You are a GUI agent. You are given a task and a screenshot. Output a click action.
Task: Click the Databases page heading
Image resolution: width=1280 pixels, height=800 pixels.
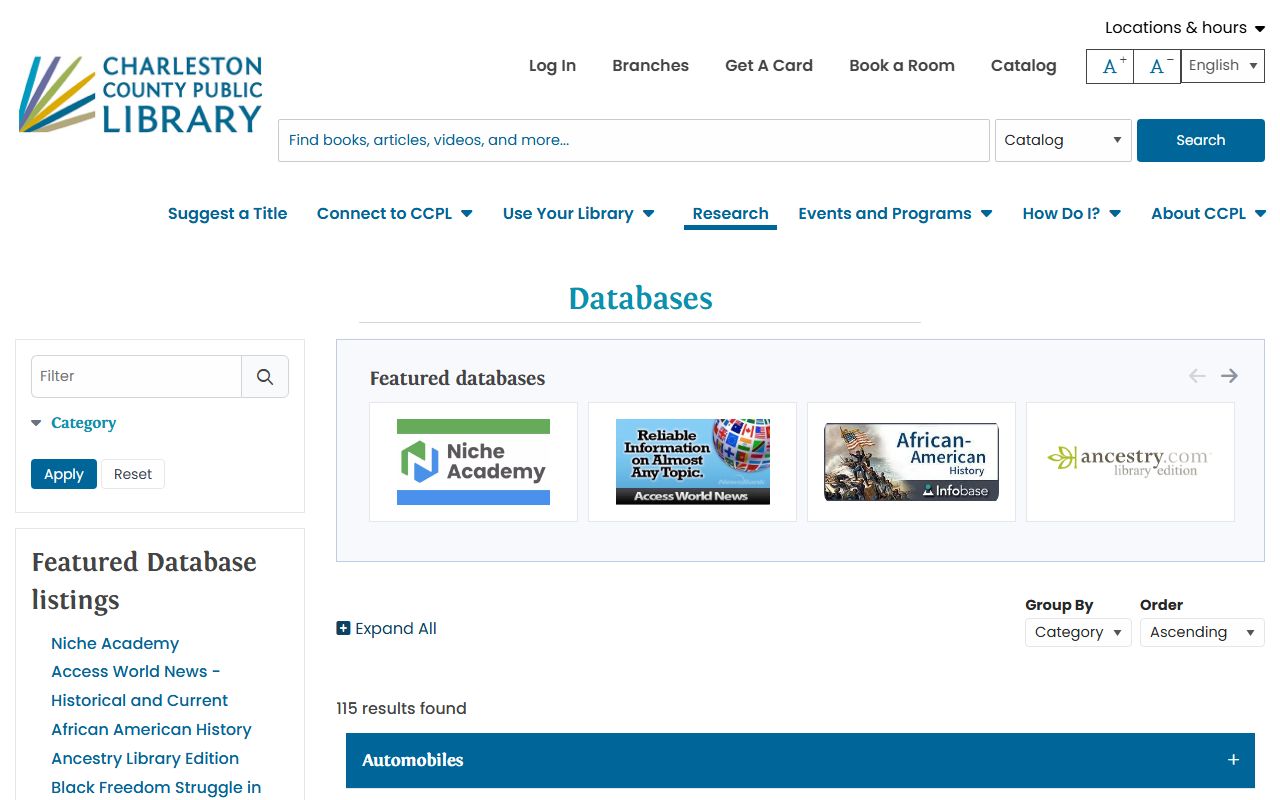click(x=640, y=298)
